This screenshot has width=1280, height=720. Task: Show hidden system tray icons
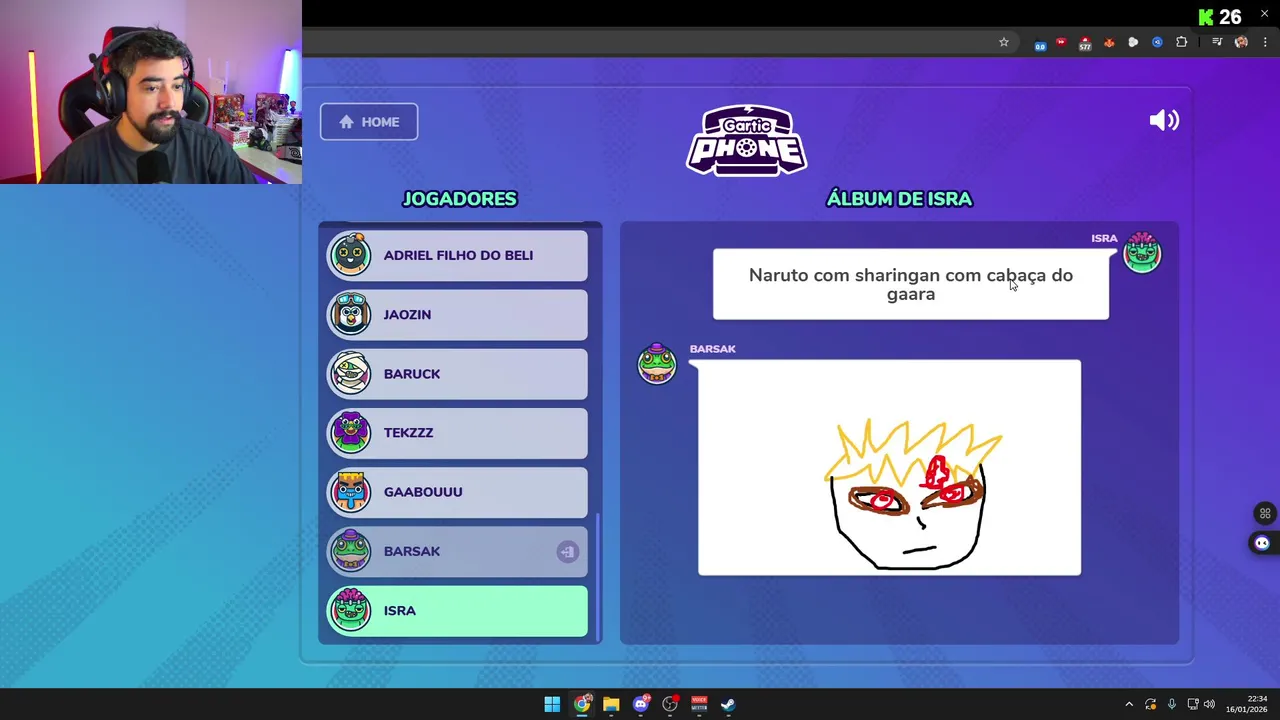1129,705
